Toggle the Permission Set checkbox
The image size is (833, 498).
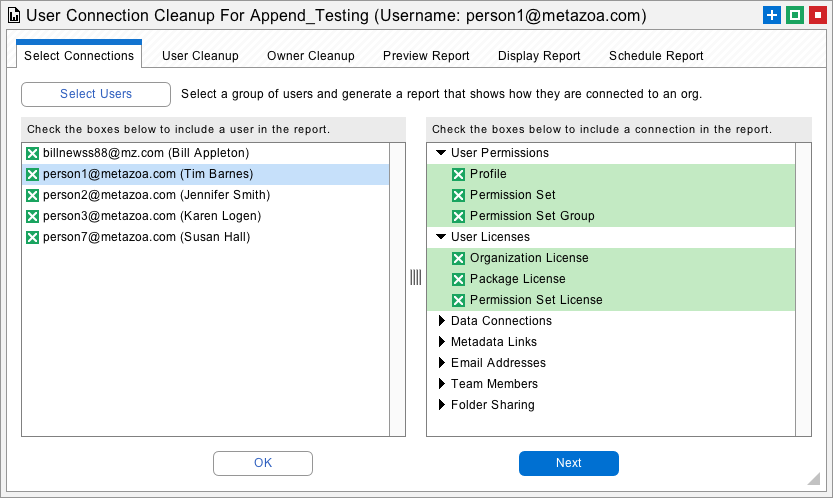pos(458,196)
